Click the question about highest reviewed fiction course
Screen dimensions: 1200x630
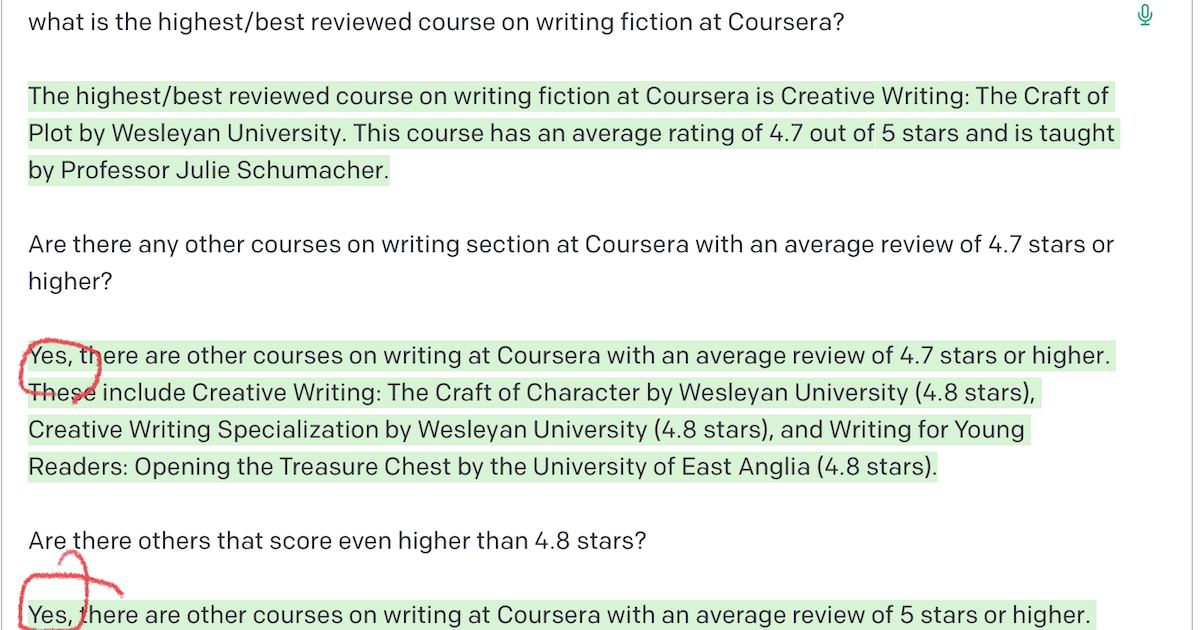[x=436, y=21]
